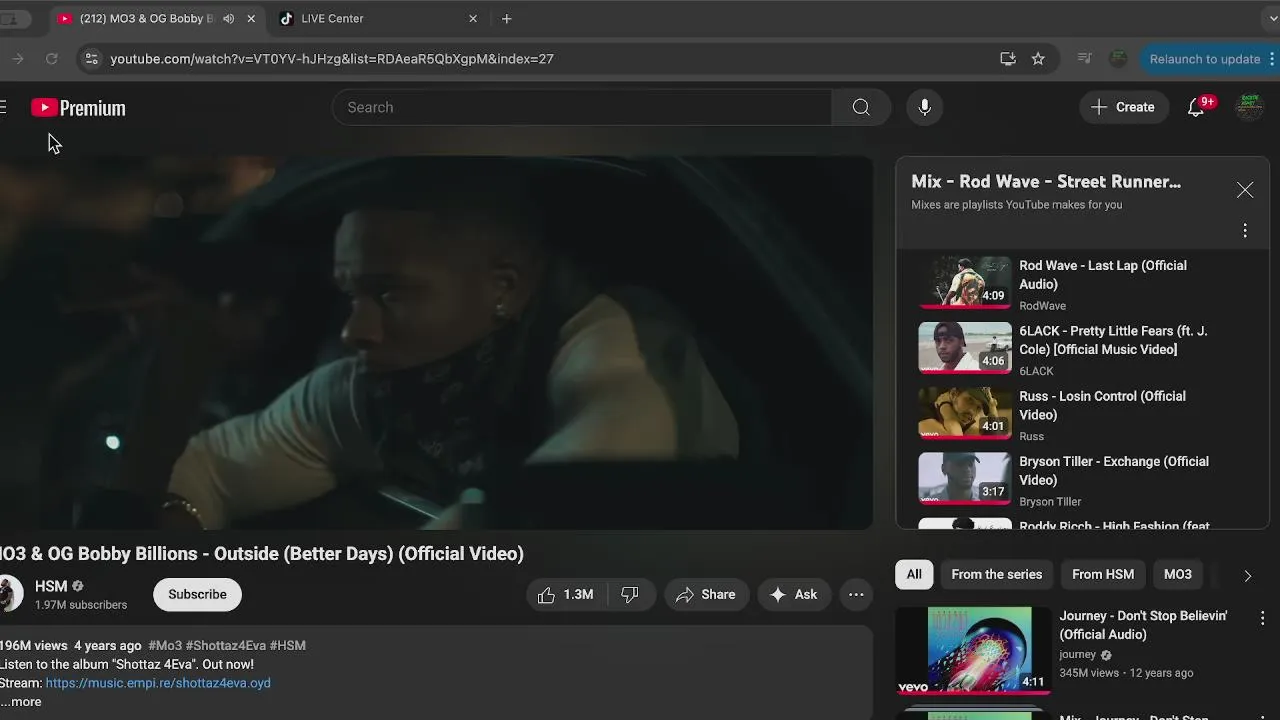The width and height of the screenshot is (1280, 720).
Task: Click Rod Wave Last Lap title text
Action: [x=1103, y=275]
